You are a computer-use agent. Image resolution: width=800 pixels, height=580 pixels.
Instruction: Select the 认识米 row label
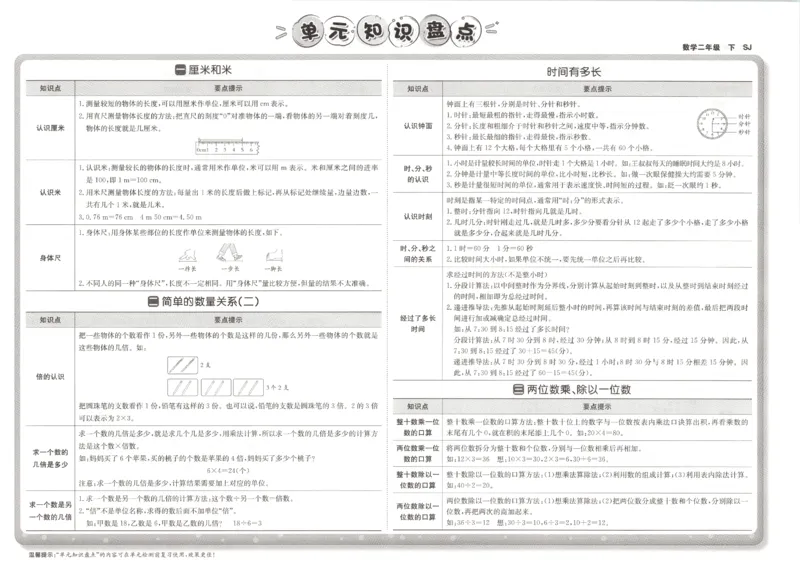pos(51,192)
